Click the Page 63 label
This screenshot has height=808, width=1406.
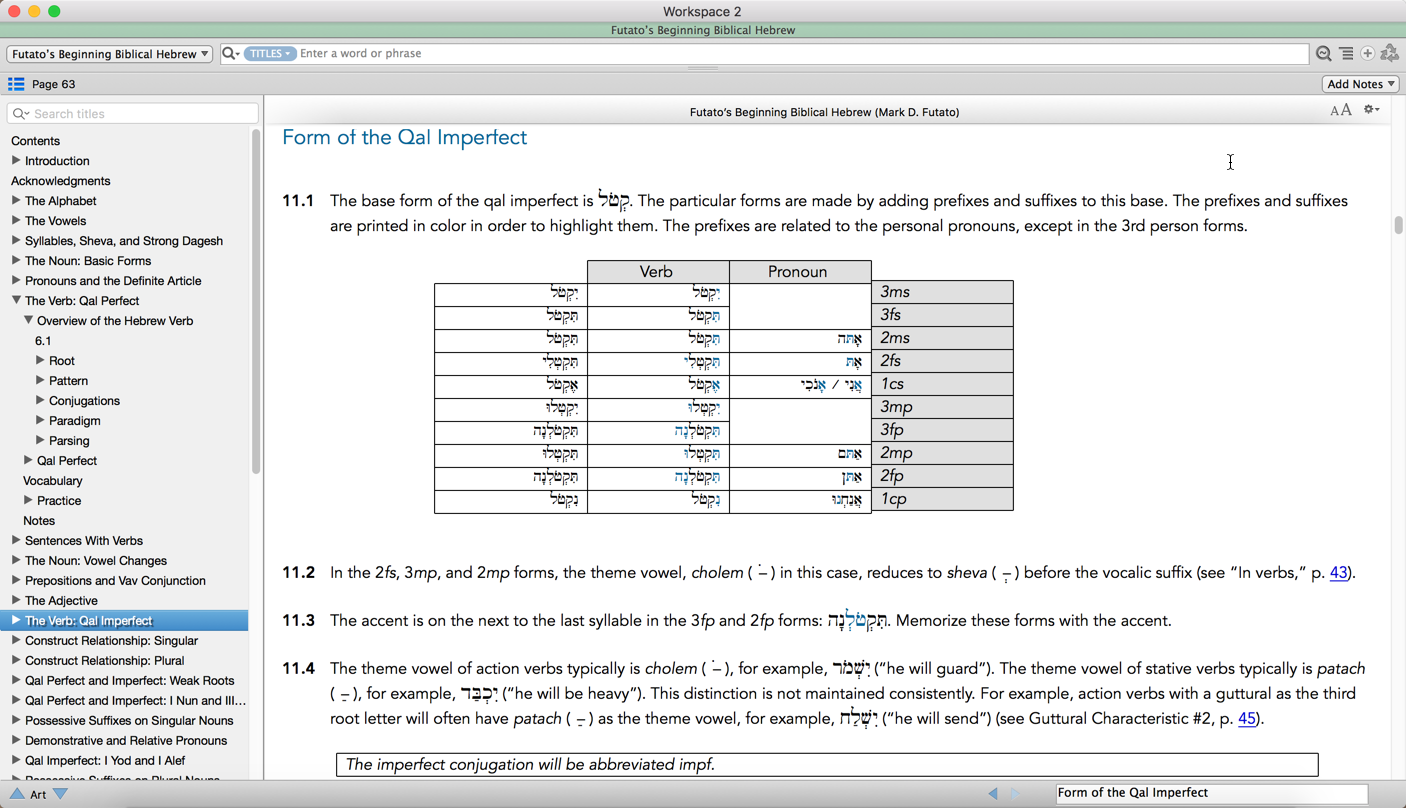coord(54,84)
